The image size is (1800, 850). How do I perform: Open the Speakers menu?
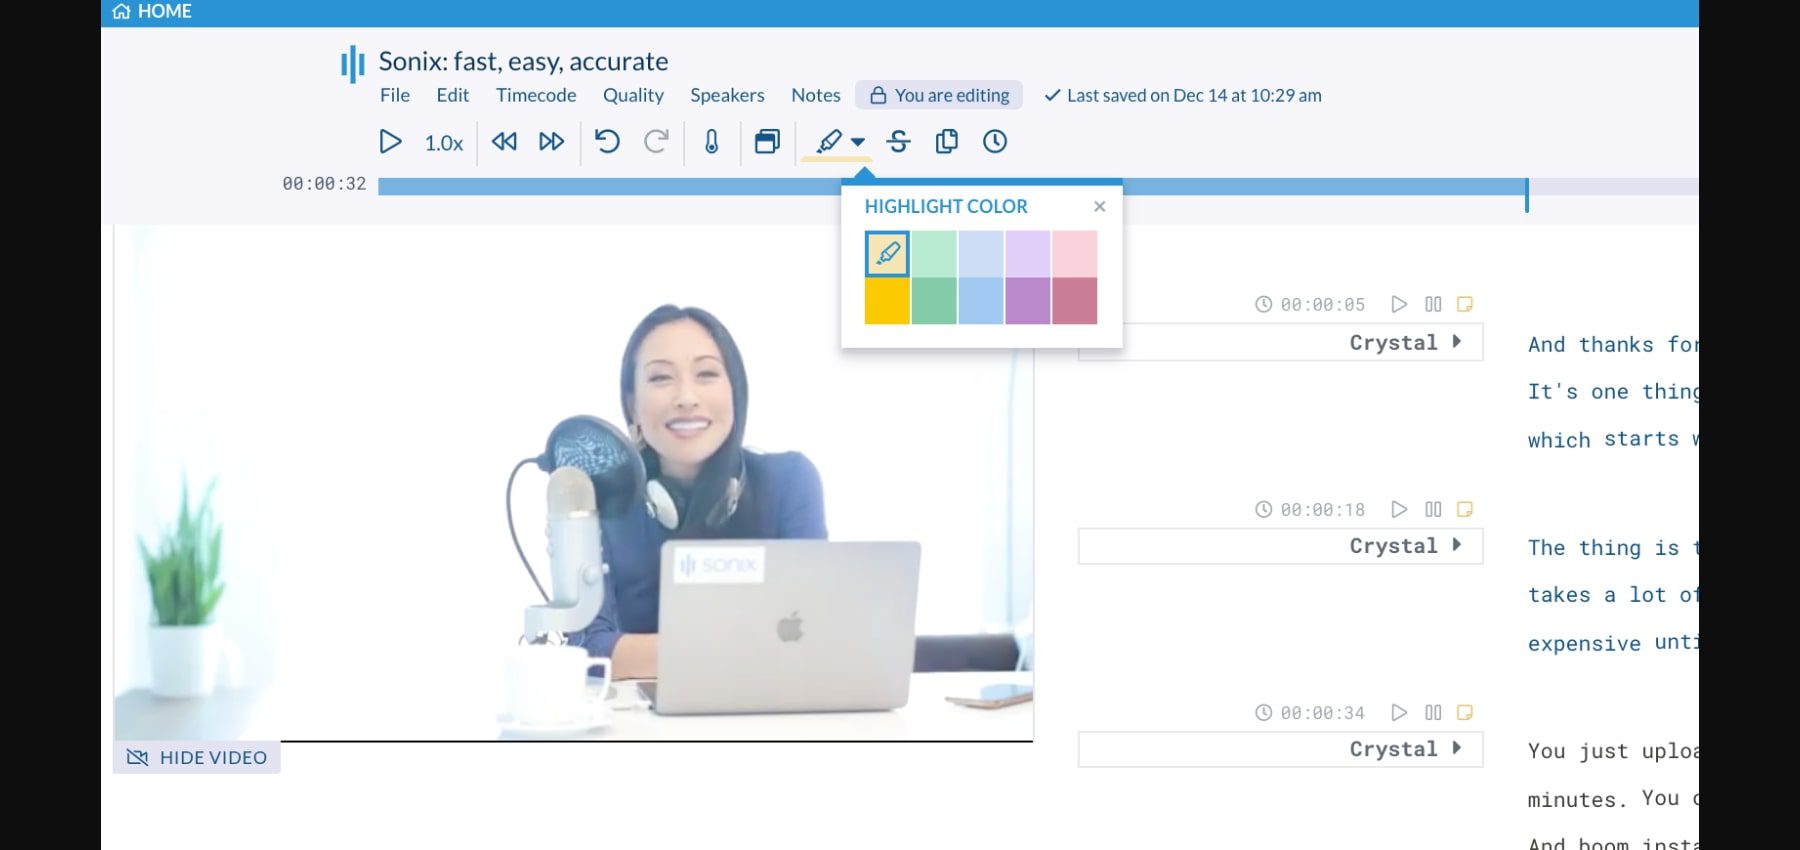pos(727,95)
